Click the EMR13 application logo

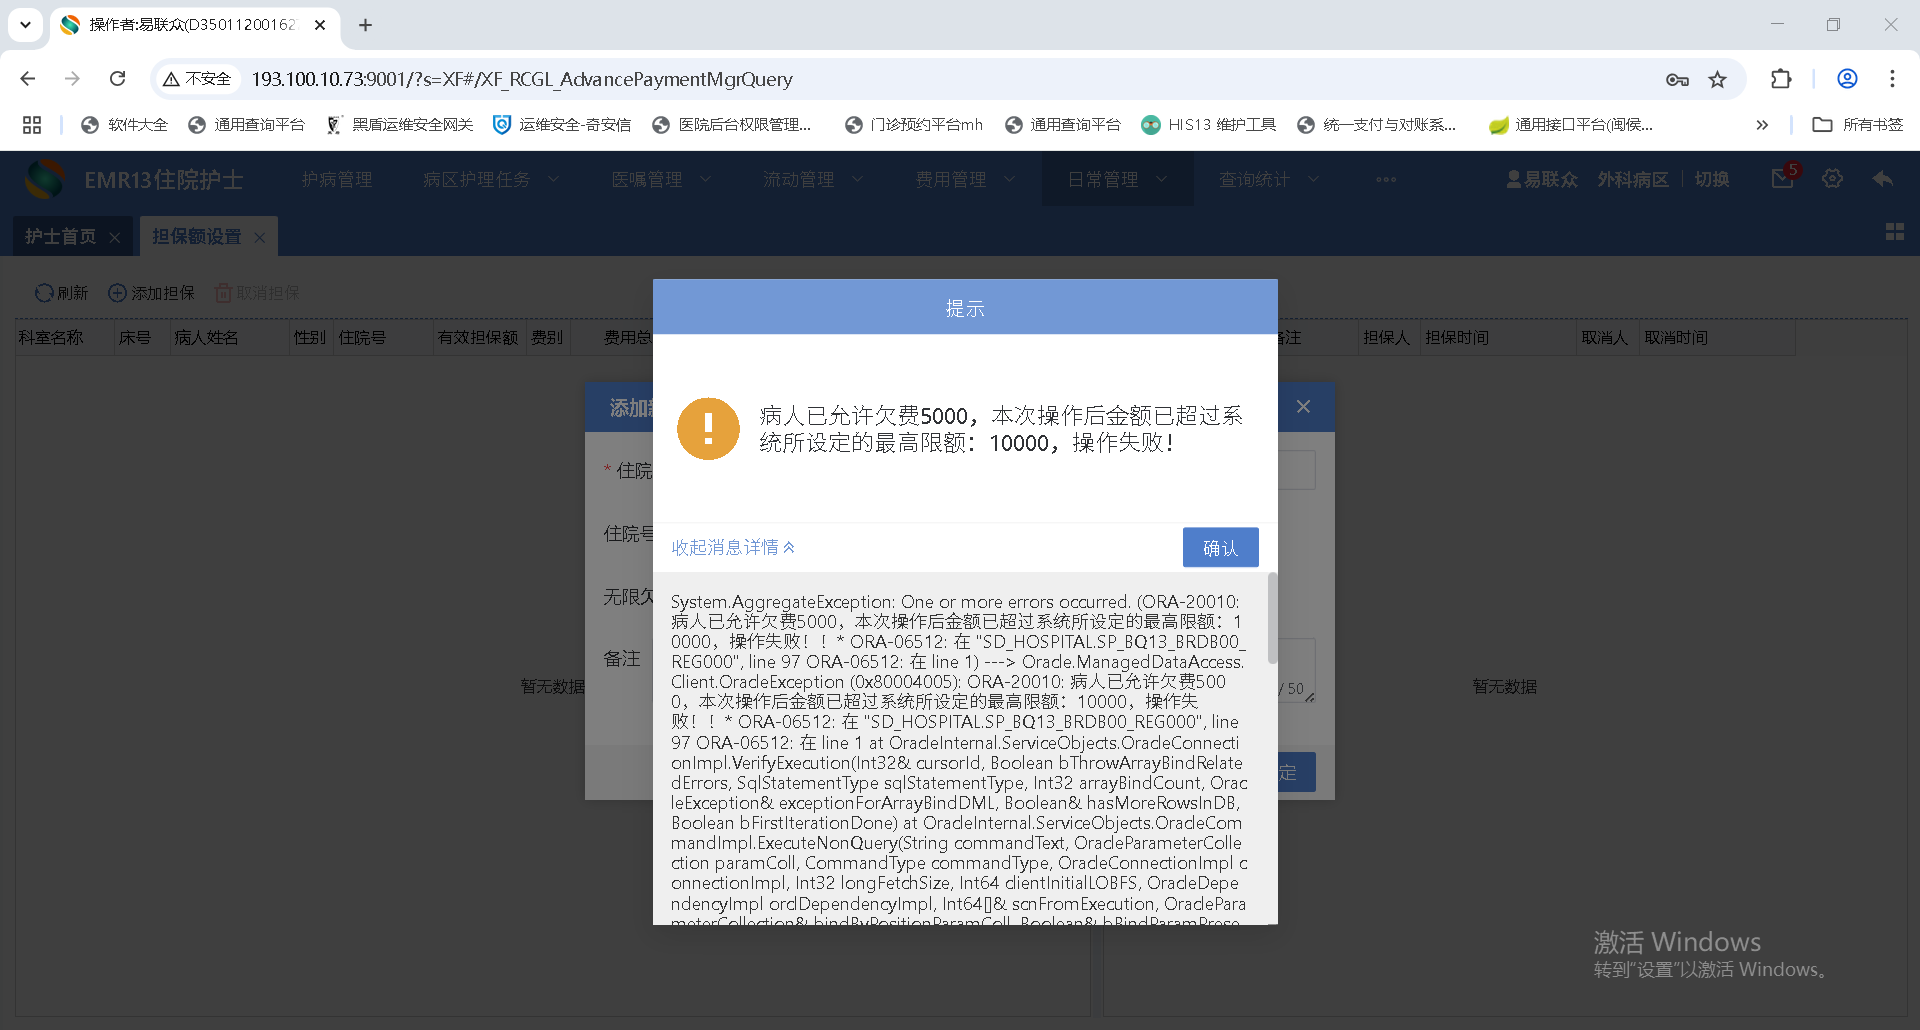44,179
